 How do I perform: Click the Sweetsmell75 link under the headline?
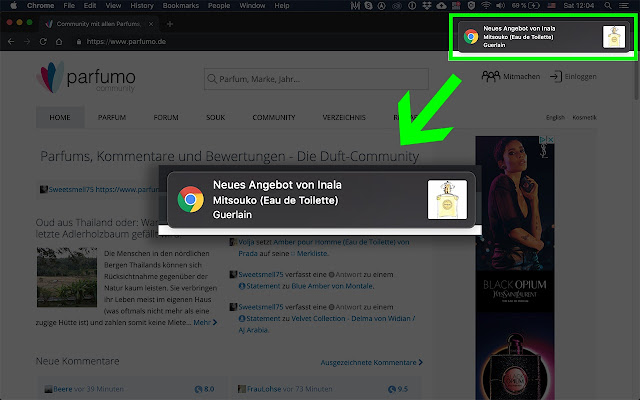tap(71, 189)
